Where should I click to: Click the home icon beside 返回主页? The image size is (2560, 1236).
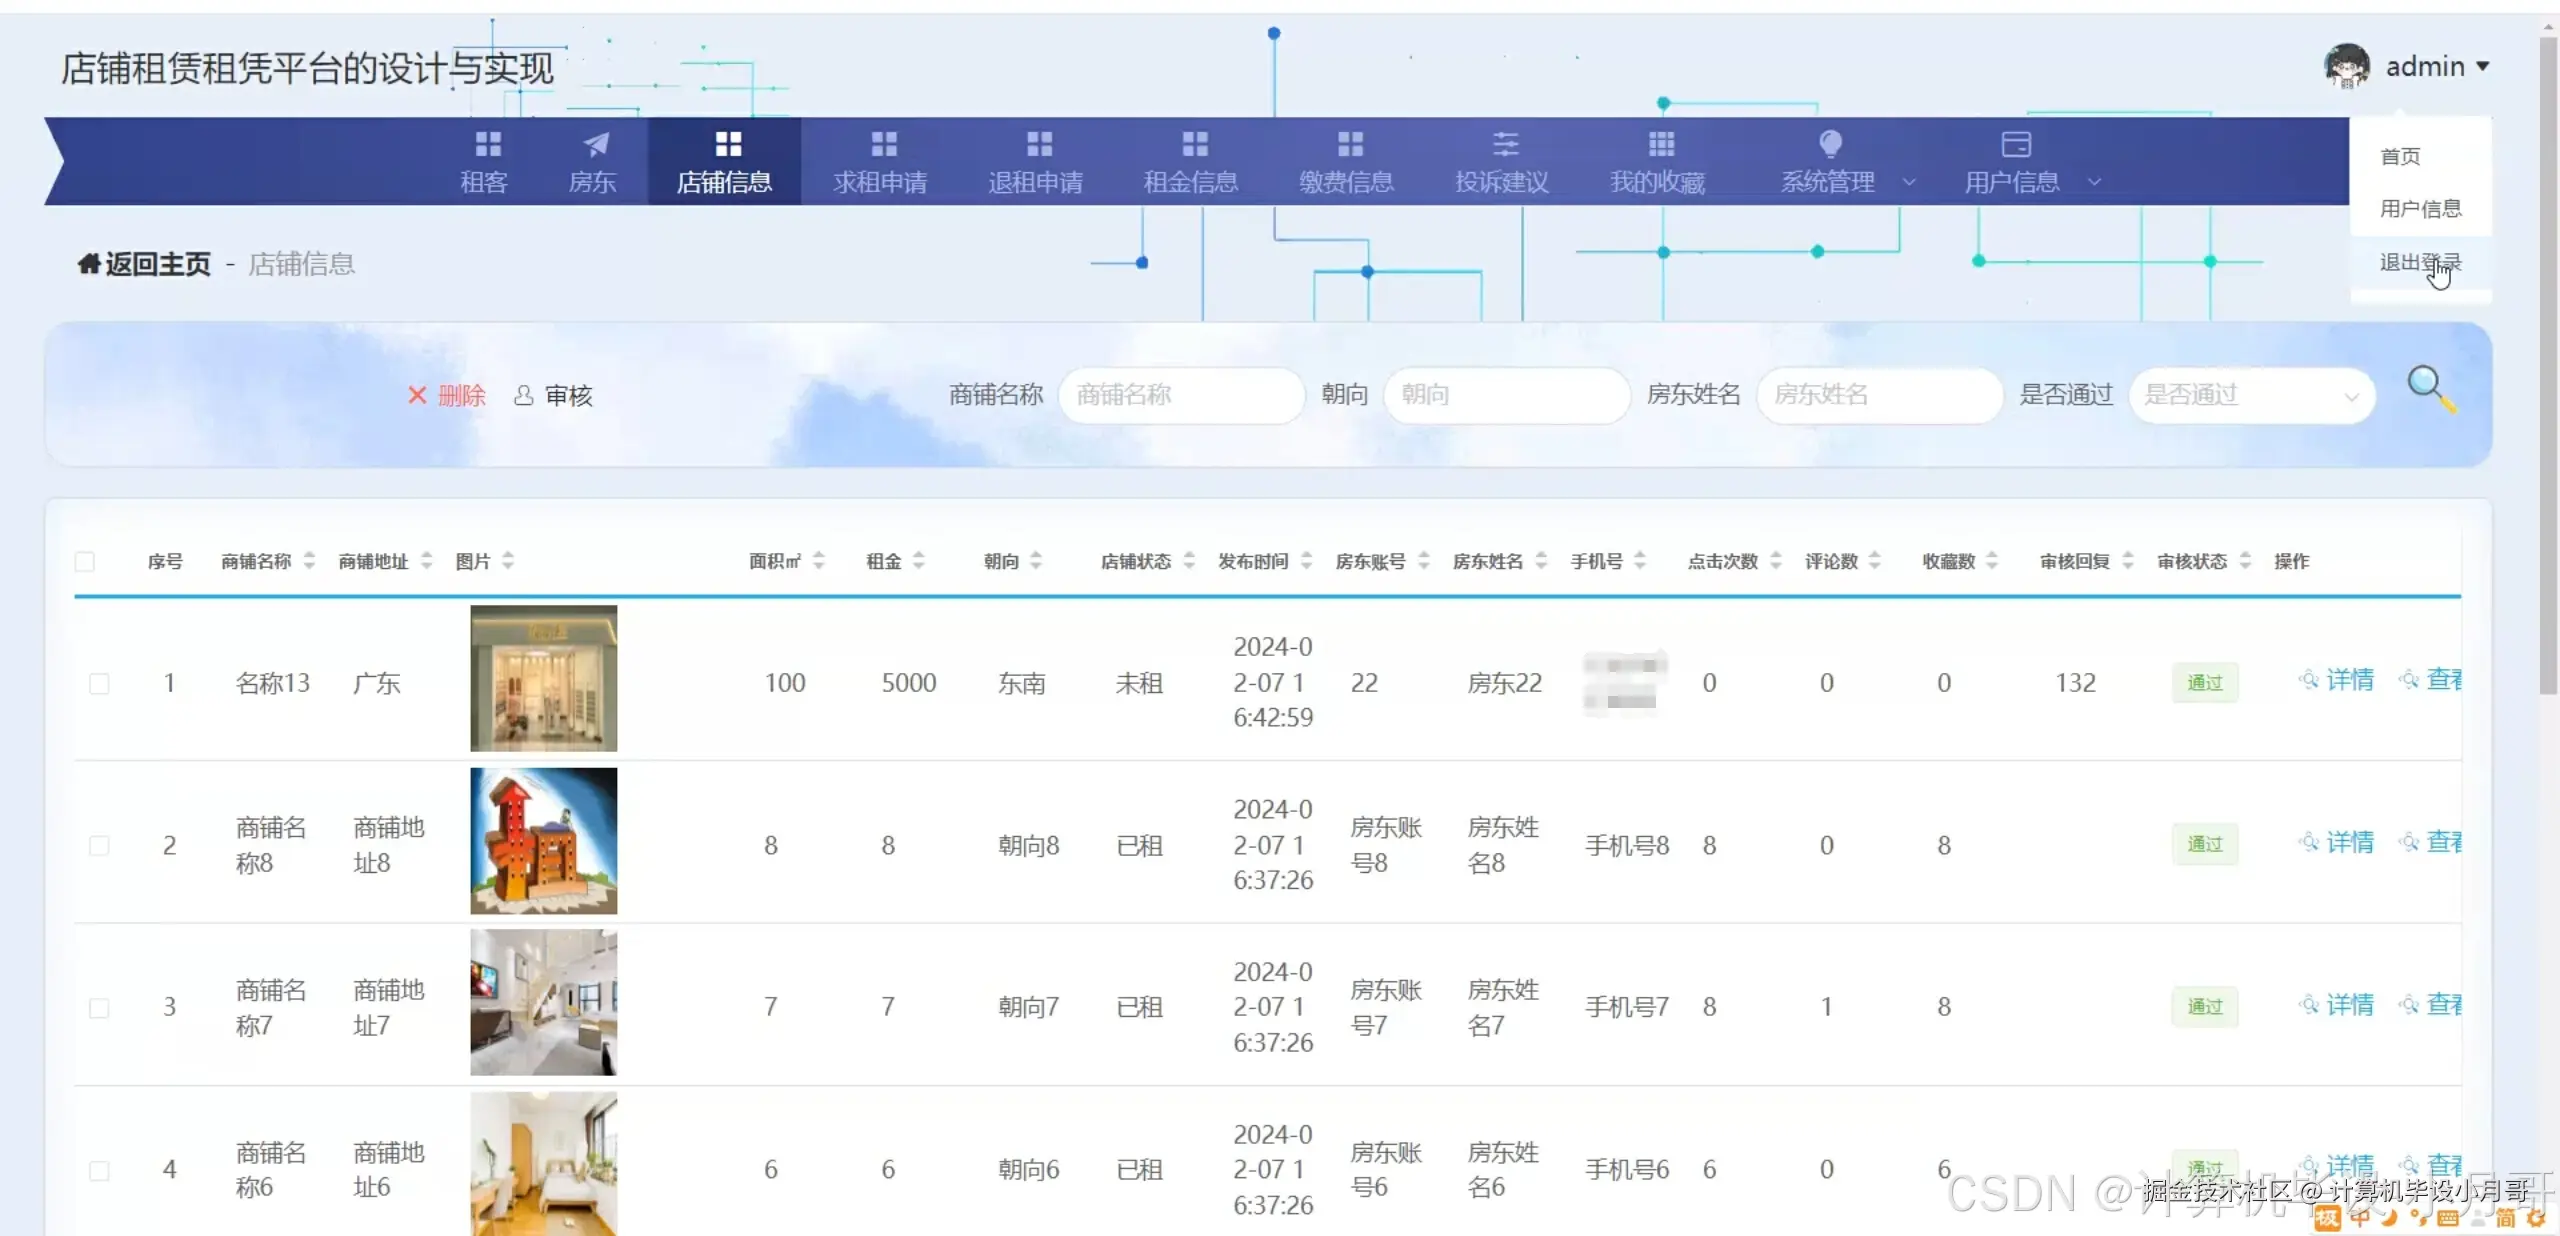[x=88, y=263]
